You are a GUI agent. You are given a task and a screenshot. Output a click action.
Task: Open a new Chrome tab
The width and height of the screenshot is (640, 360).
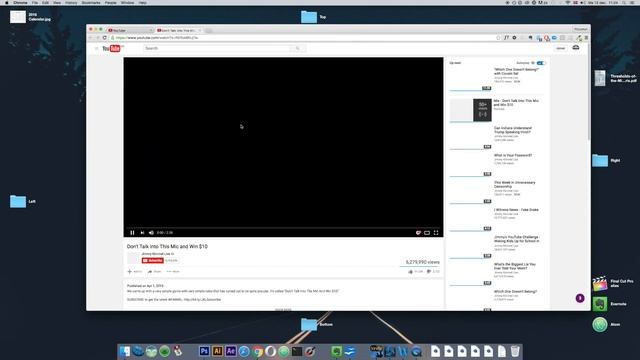[209, 31]
